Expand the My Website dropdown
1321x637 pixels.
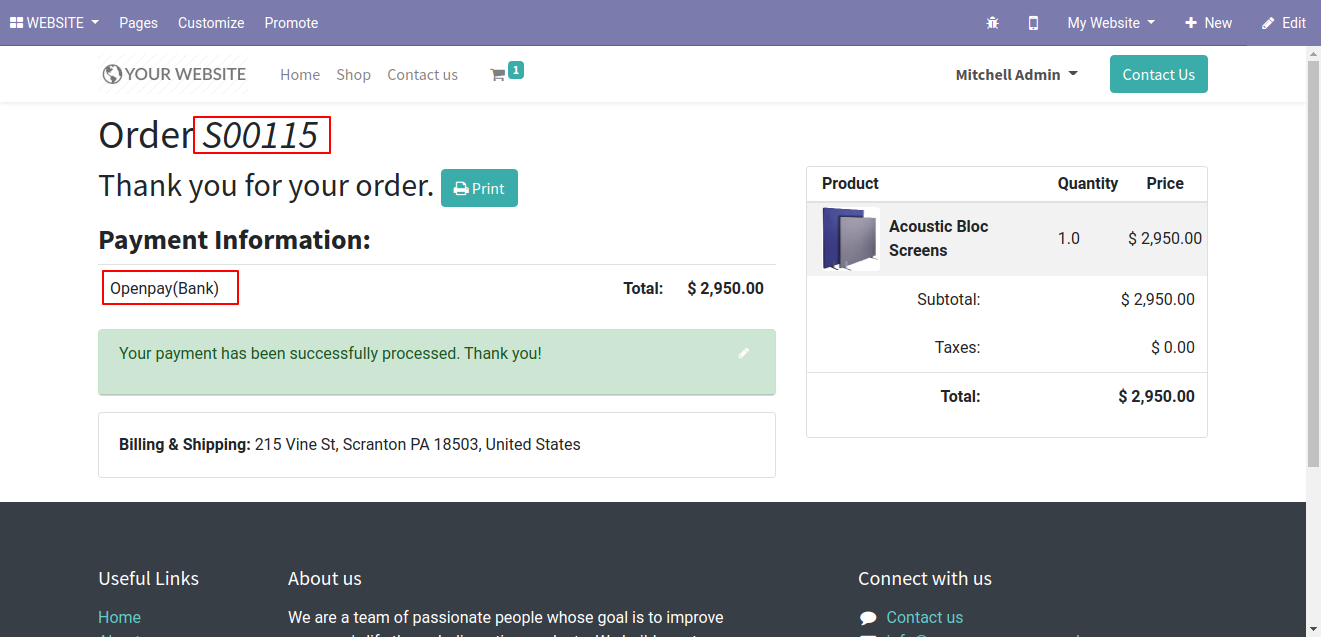[x=1110, y=23]
